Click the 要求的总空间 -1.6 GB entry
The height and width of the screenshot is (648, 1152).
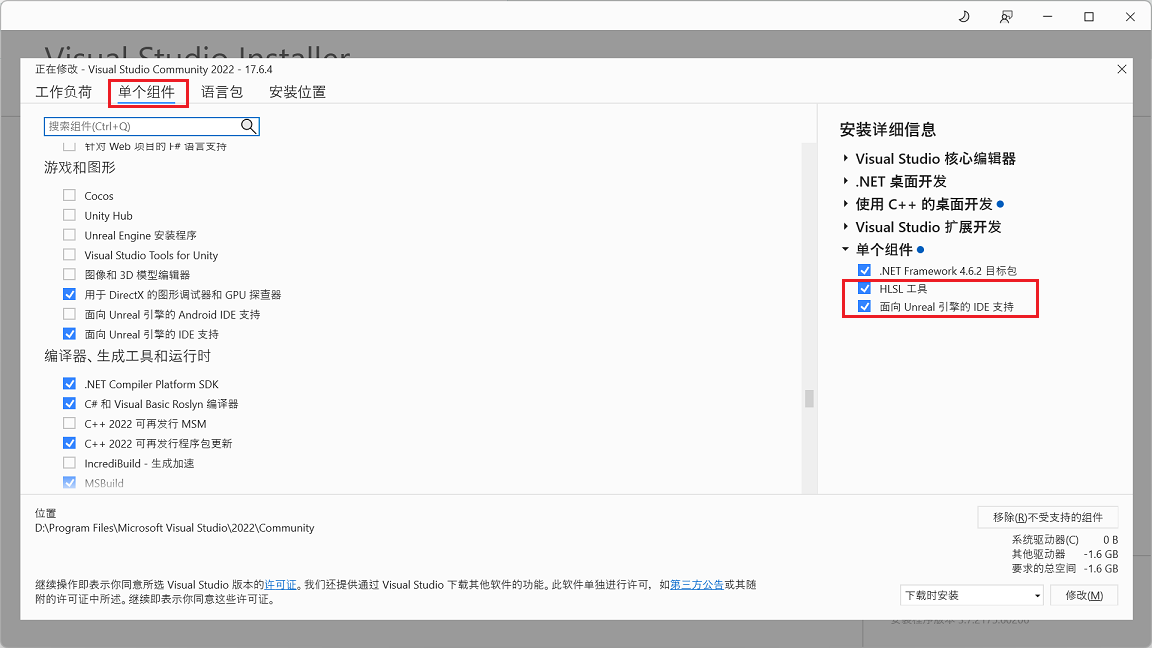1065,569
